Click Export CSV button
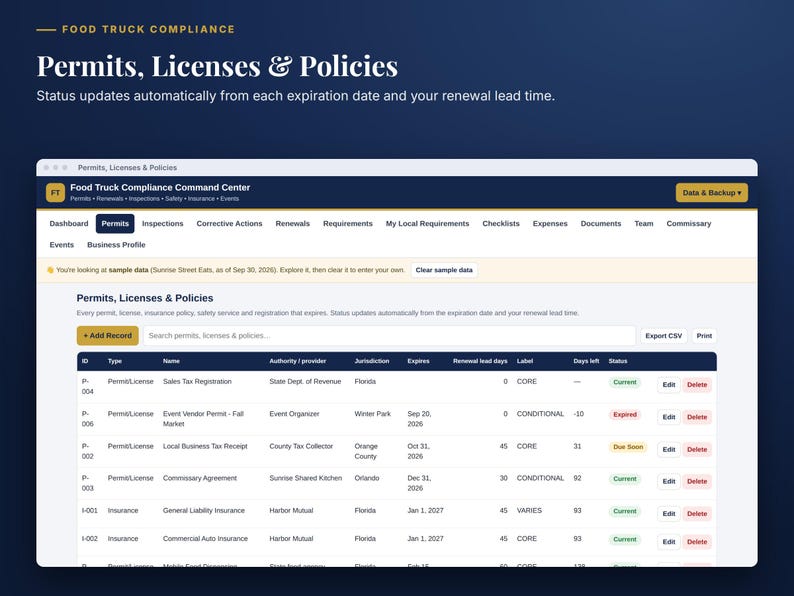Screen dimensions: 794x596 pyautogui.click(x=663, y=336)
